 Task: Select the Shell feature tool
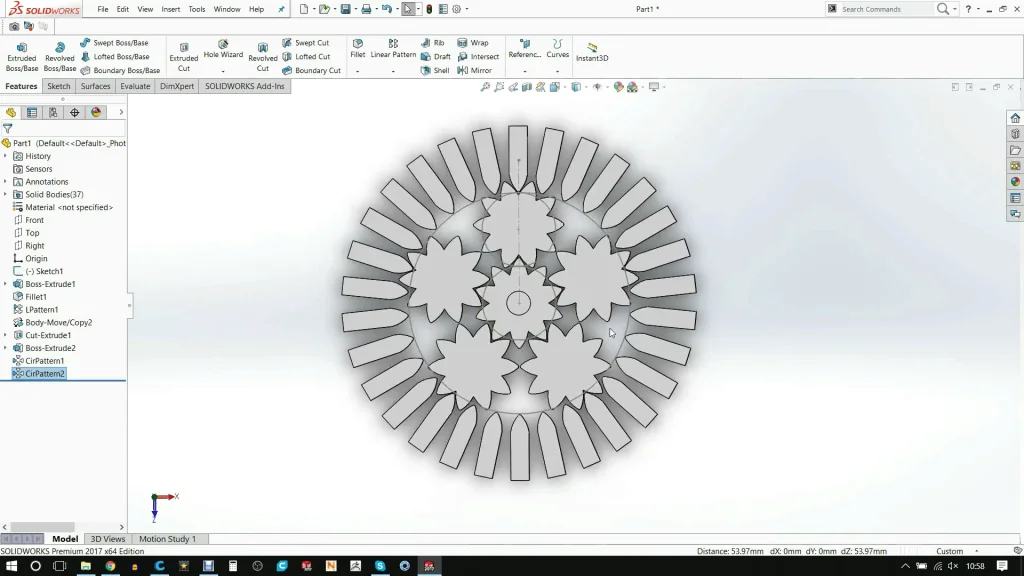point(437,71)
